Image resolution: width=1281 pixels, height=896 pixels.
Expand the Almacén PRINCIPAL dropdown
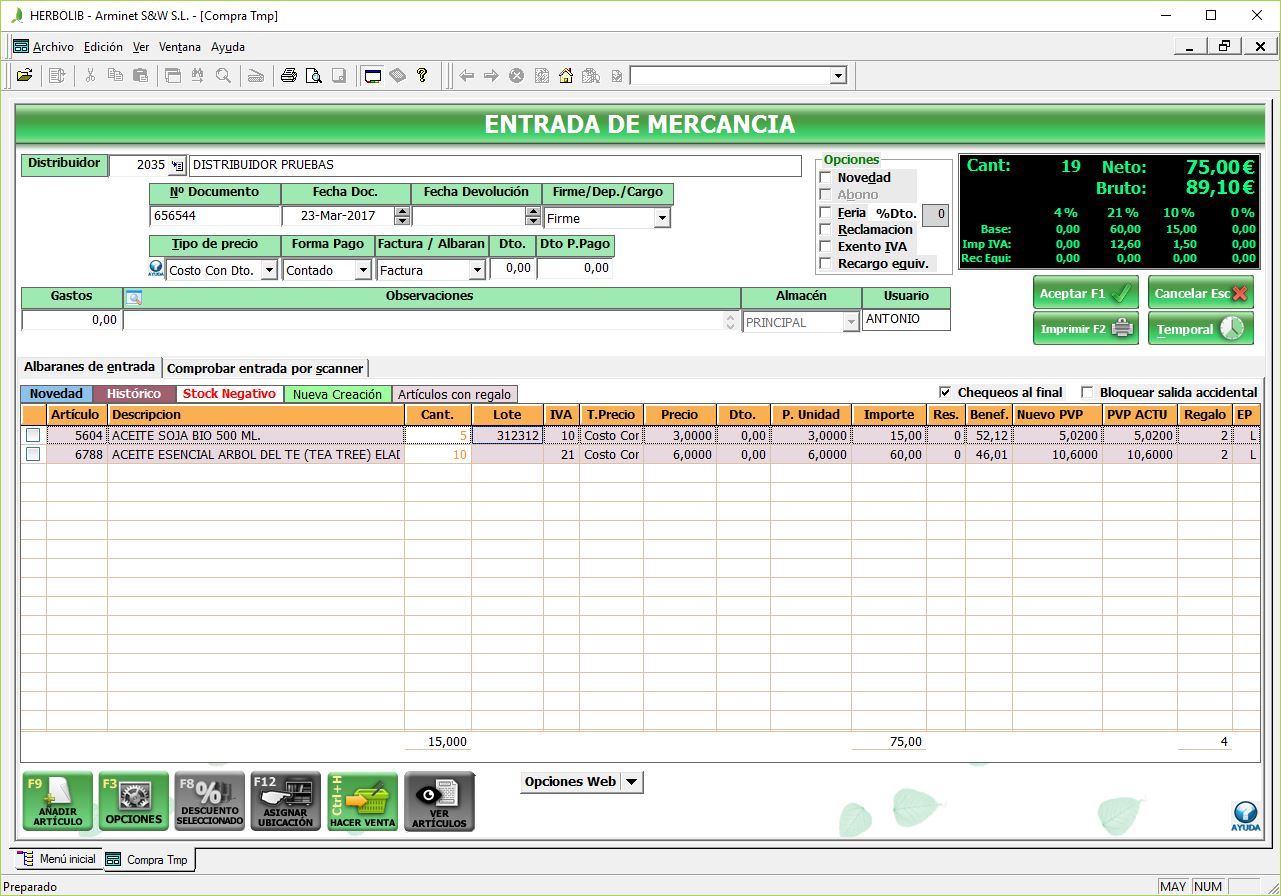(x=851, y=322)
